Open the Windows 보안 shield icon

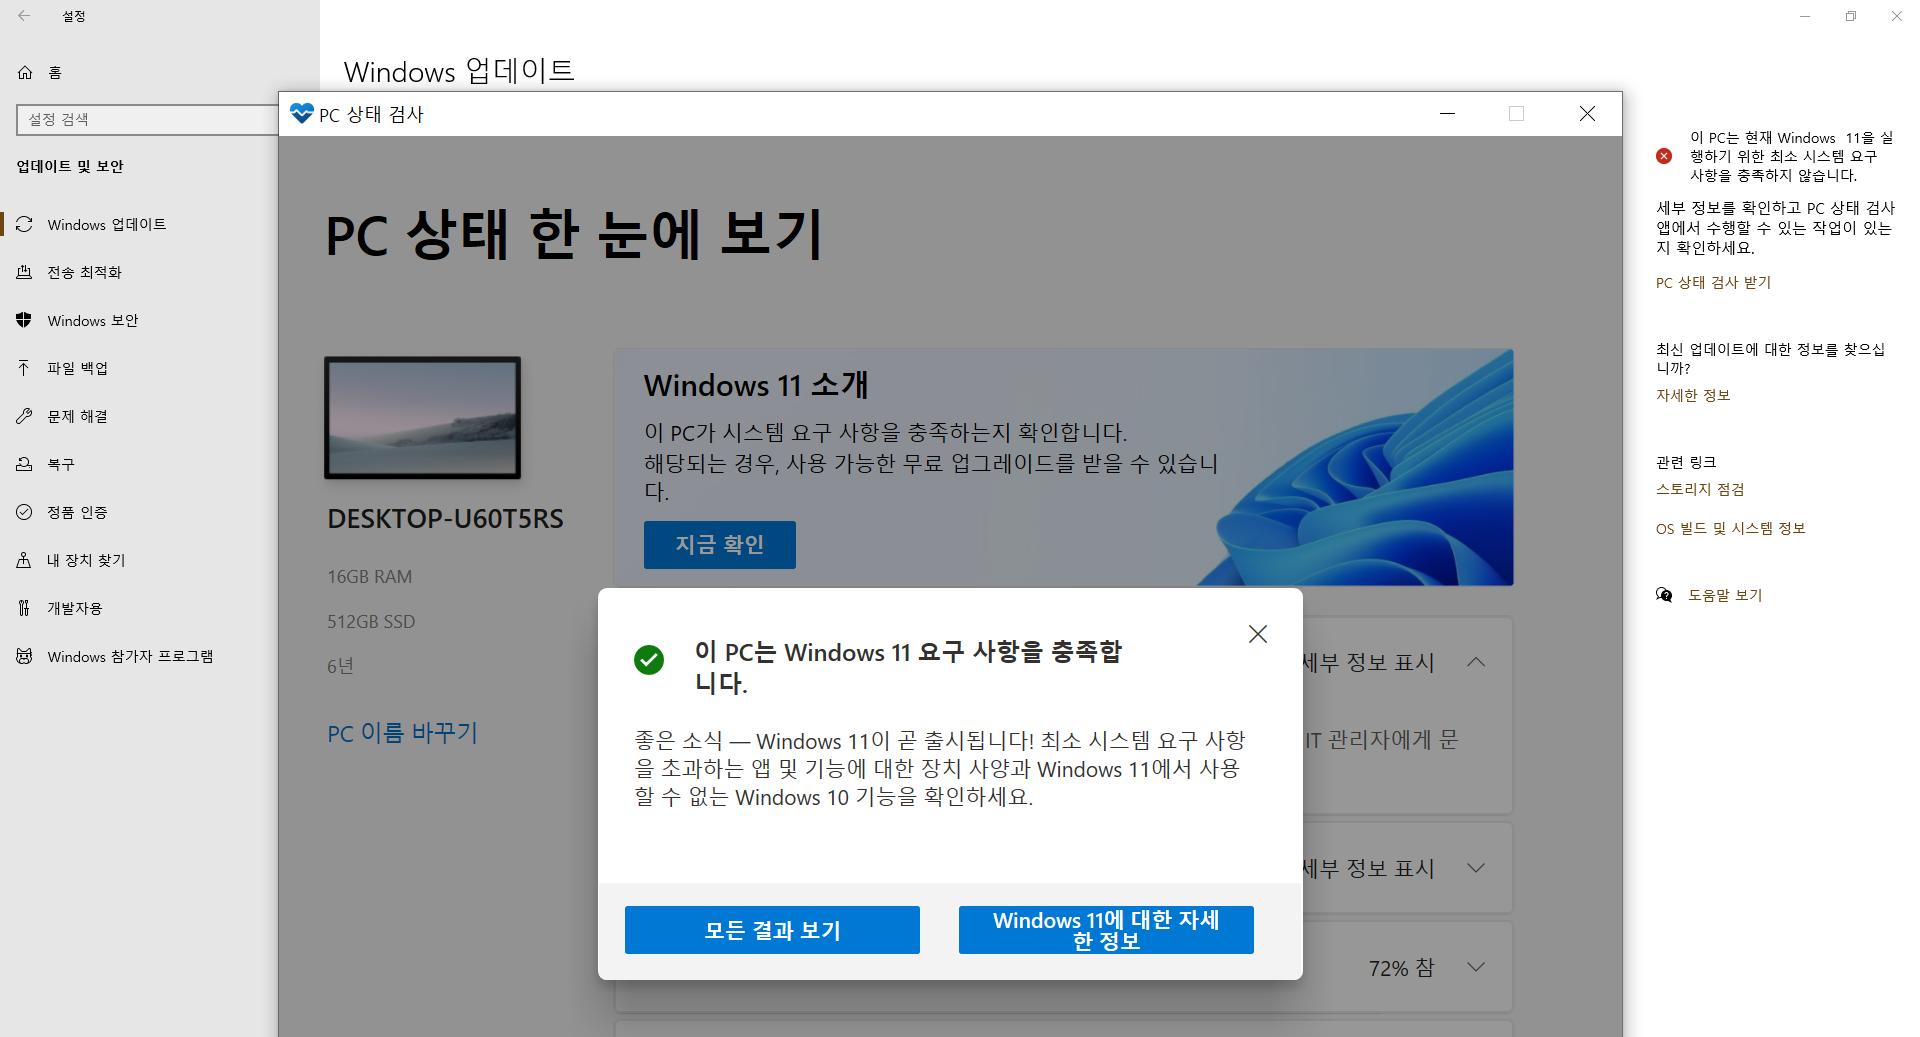(24, 320)
